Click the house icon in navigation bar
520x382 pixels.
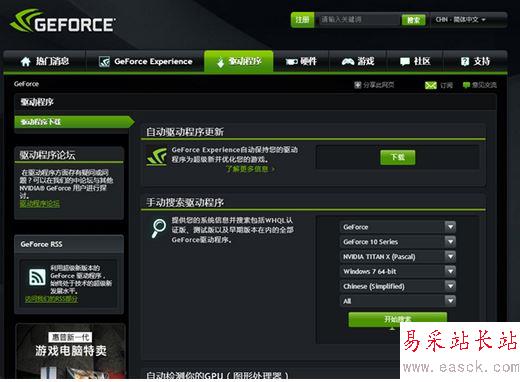[x=26, y=62]
